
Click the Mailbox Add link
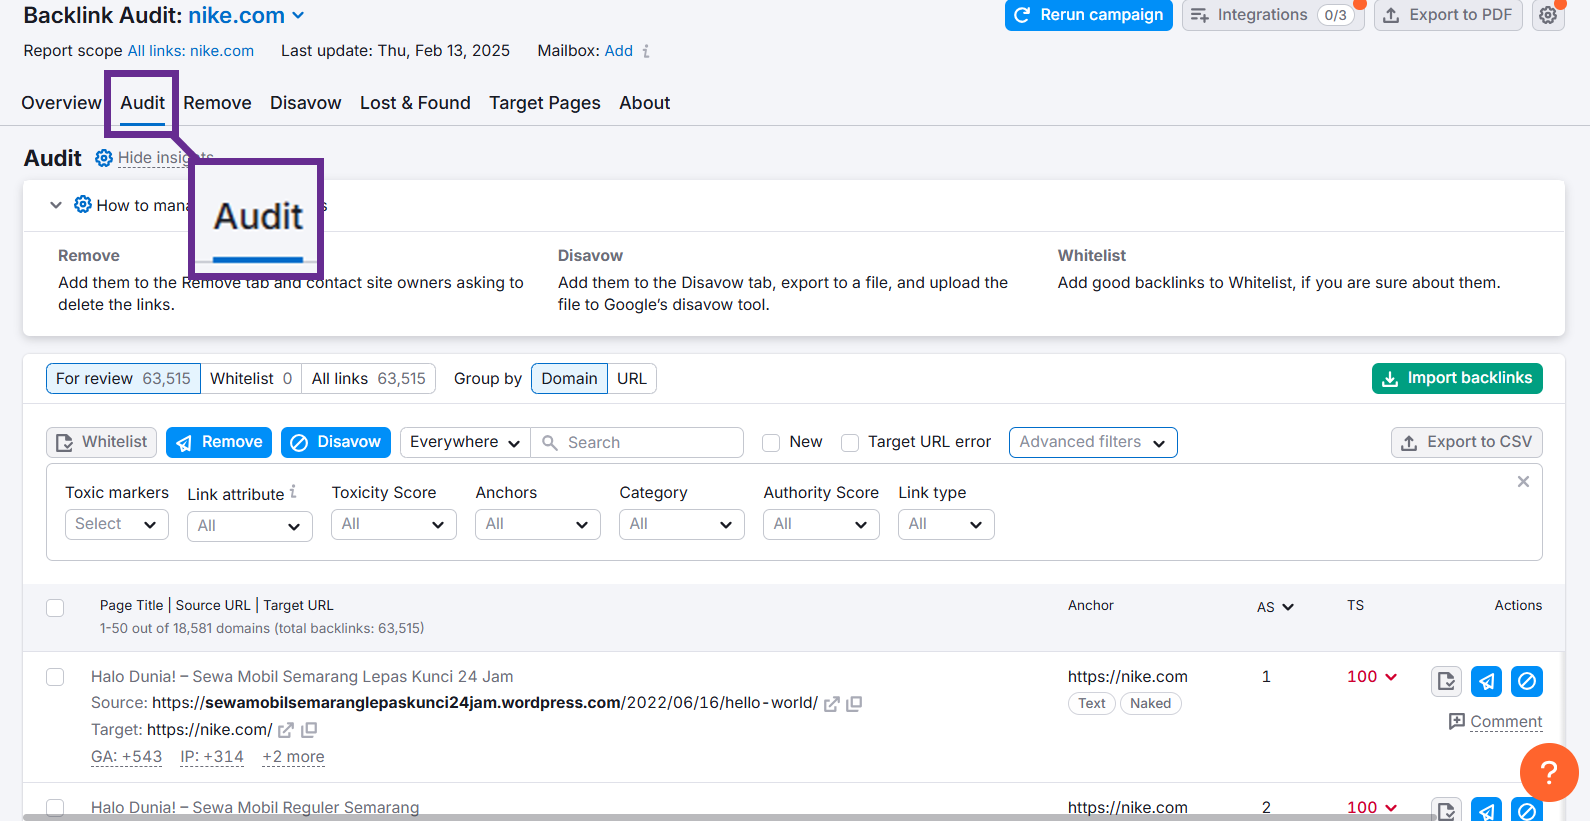click(619, 51)
